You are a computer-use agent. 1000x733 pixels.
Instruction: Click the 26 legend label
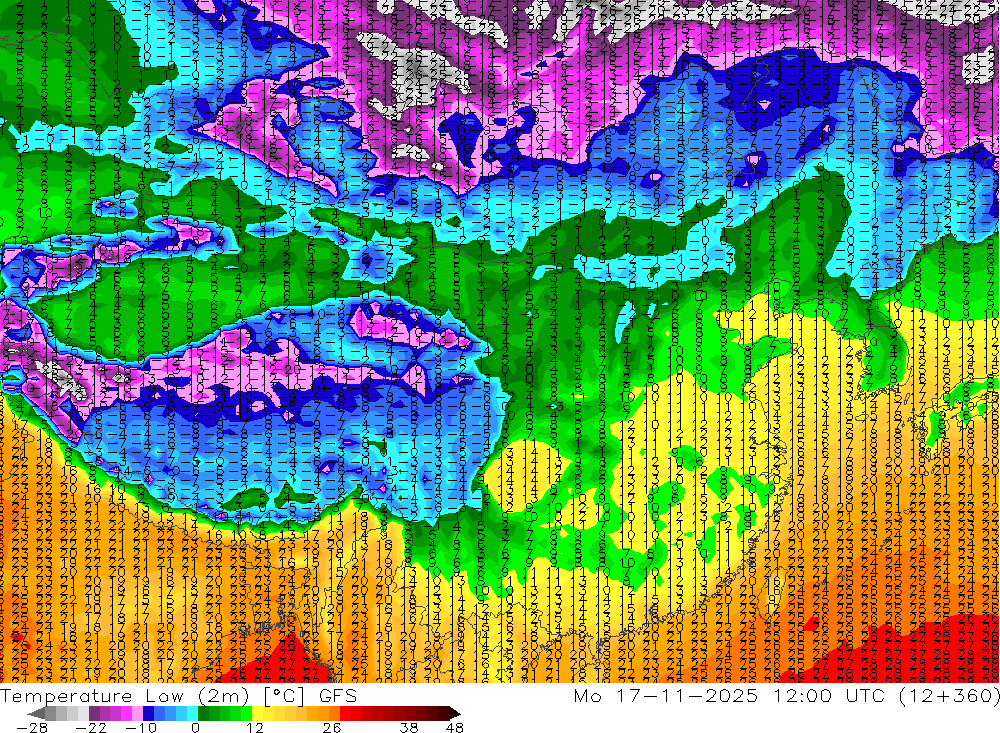tap(332, 727)
